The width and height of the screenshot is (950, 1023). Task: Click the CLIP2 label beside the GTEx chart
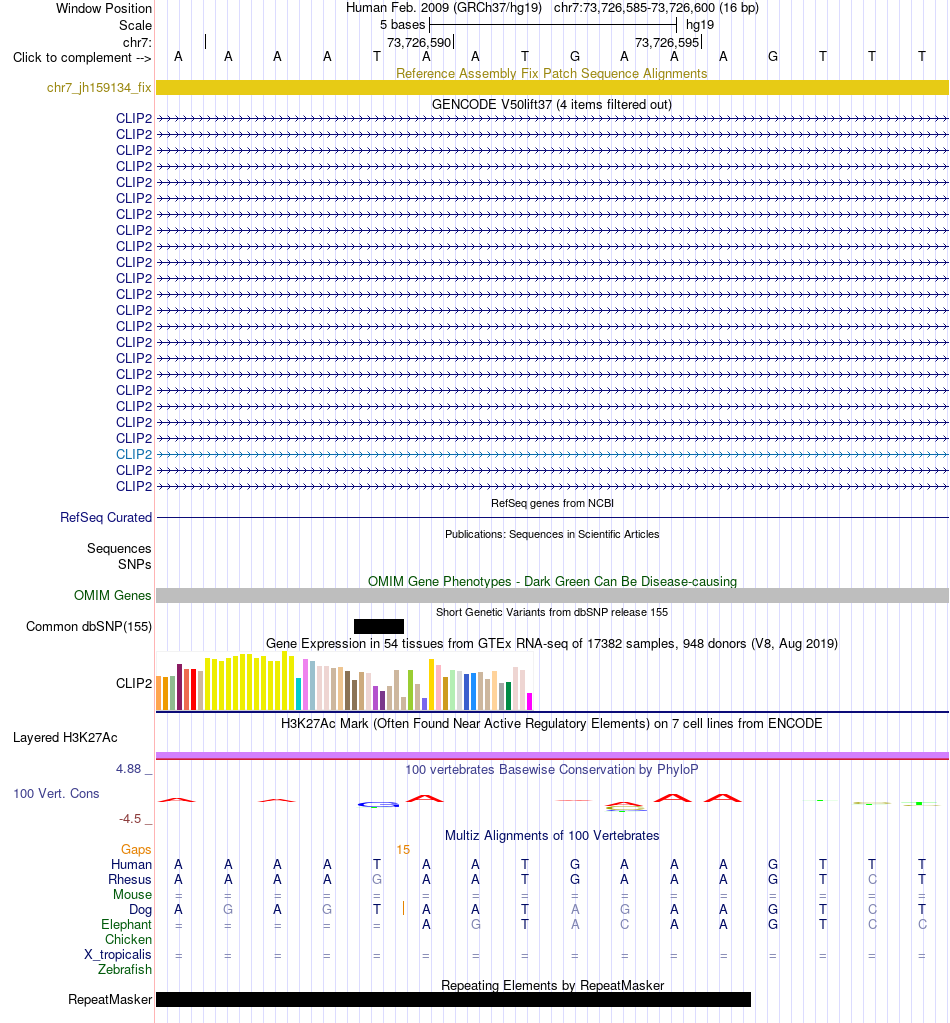pyautogui.click(x=134, y=683)
